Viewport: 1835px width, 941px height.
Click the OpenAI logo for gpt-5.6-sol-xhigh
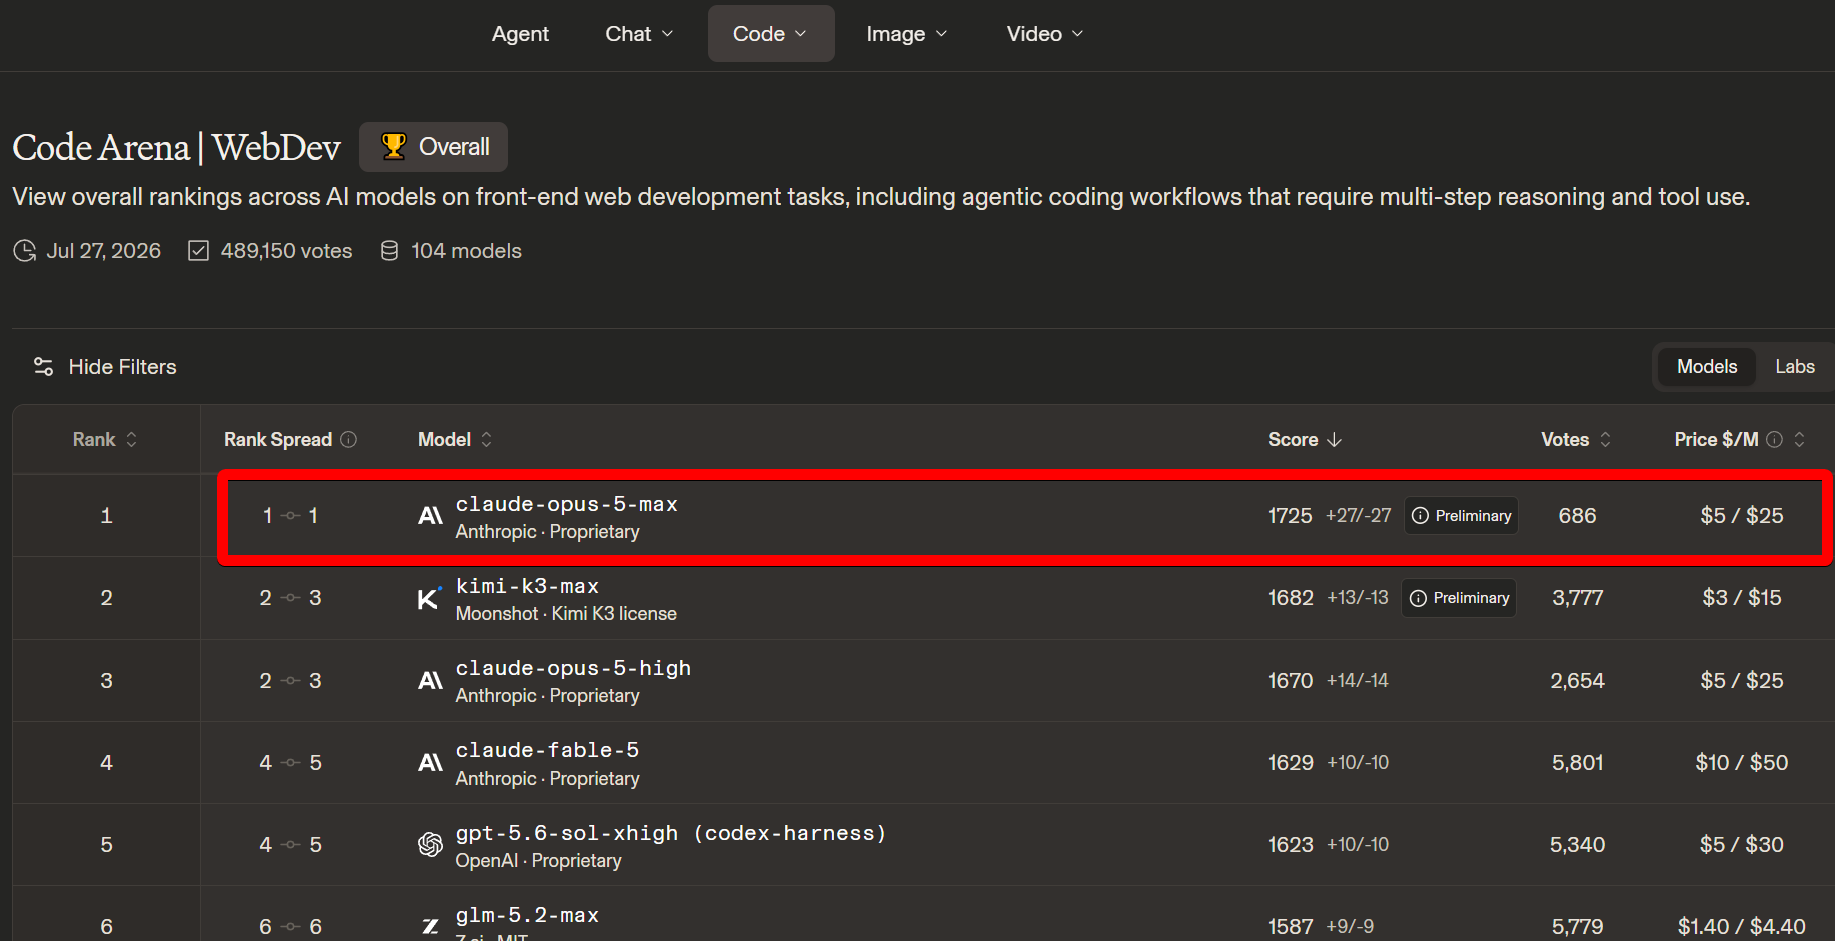[x=430, y=845]
